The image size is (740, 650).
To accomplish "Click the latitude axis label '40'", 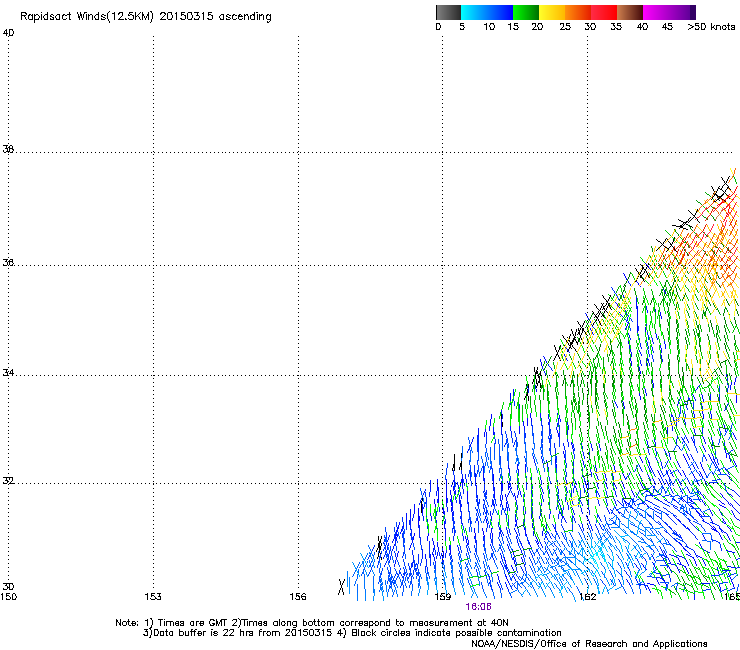I will [x=8, y=33].
